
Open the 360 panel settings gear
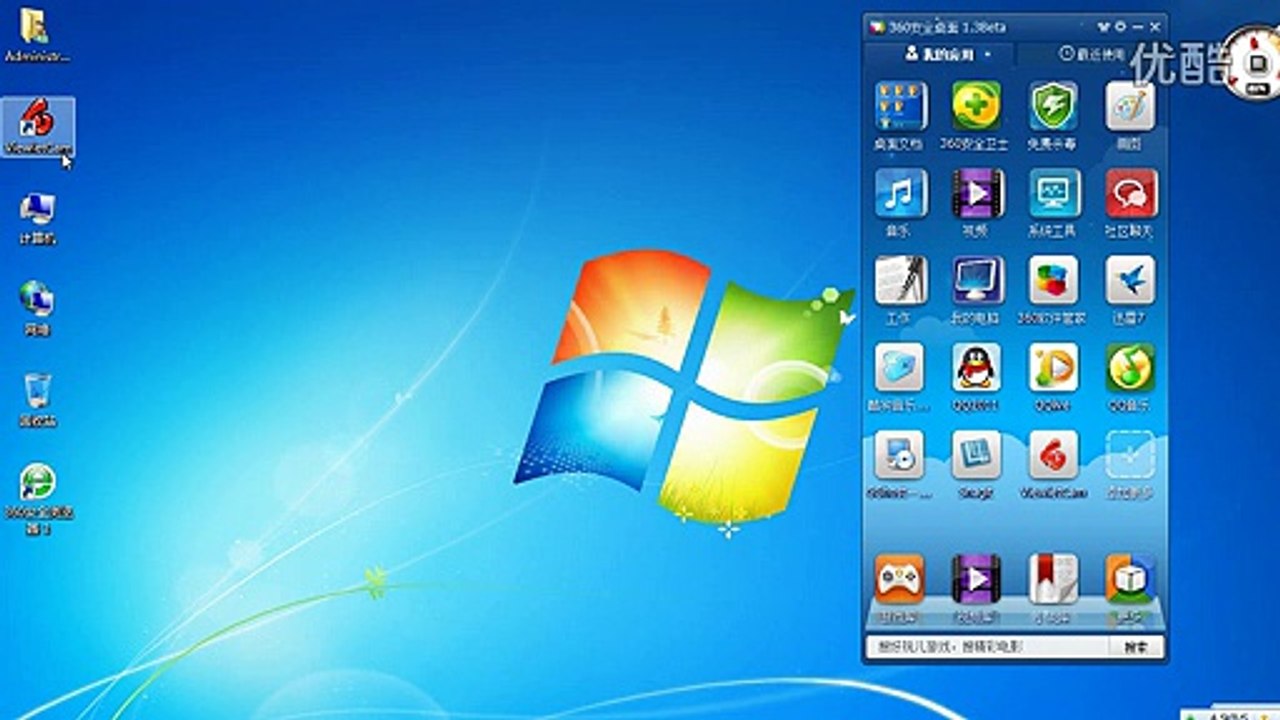click(1121, 26)
